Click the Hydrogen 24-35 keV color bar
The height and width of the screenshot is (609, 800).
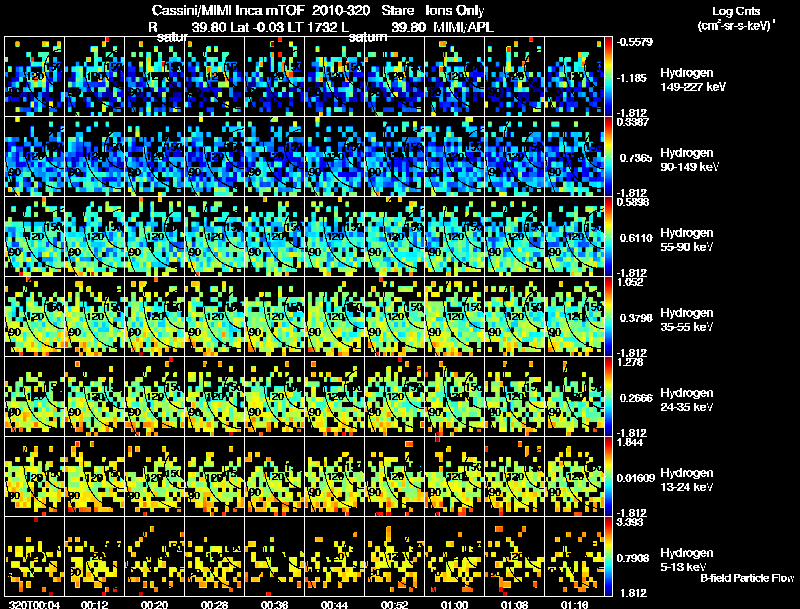pos(608,396)
